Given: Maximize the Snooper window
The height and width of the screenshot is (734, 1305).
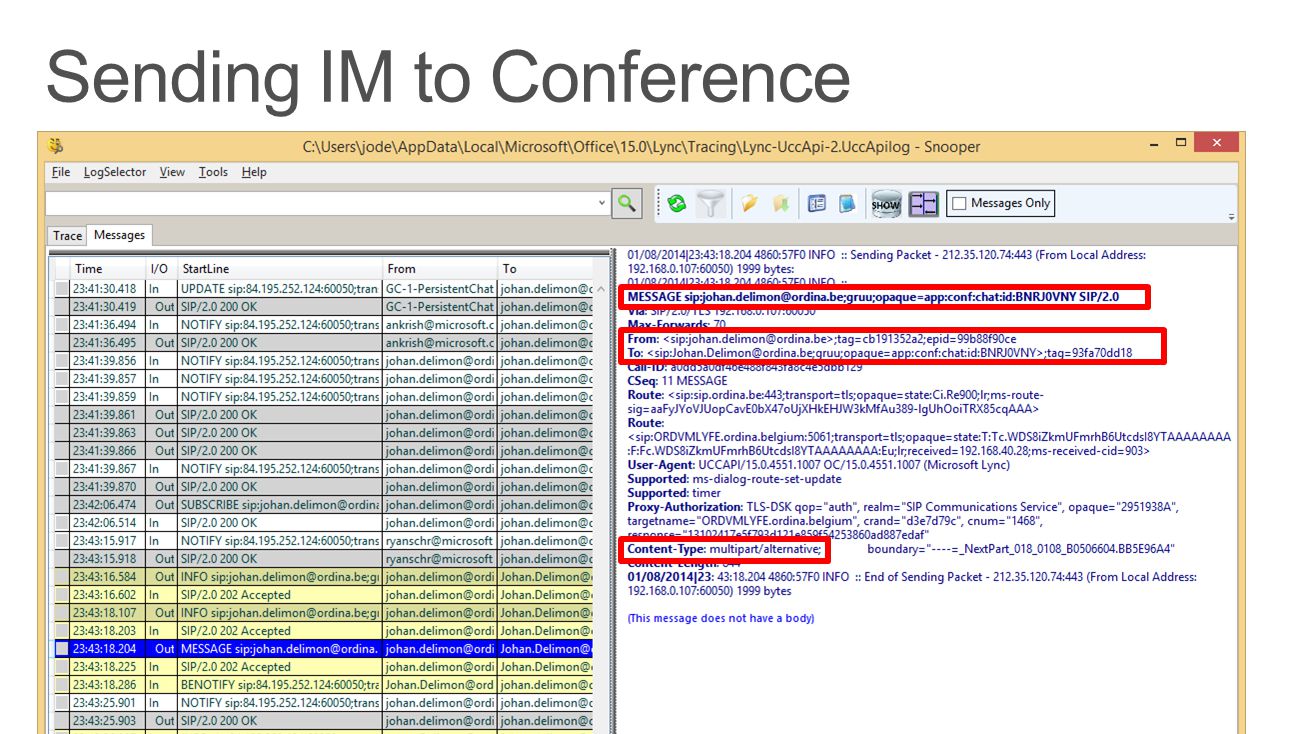Looking at the screenshot, I should (1181, 143).
